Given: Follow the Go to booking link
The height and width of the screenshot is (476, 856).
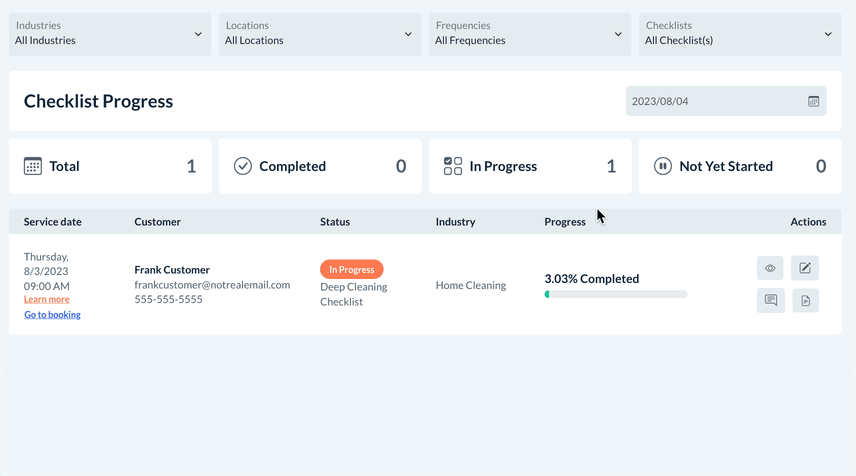Looking at the screenshot, I should pos(52,315).
